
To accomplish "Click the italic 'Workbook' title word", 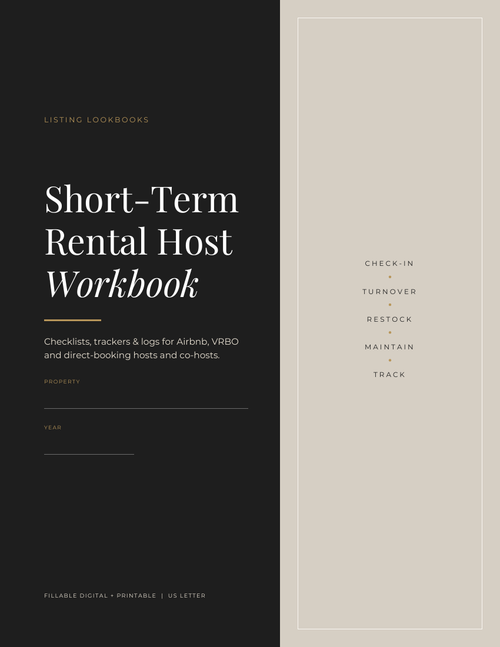I will pos(122,284).
